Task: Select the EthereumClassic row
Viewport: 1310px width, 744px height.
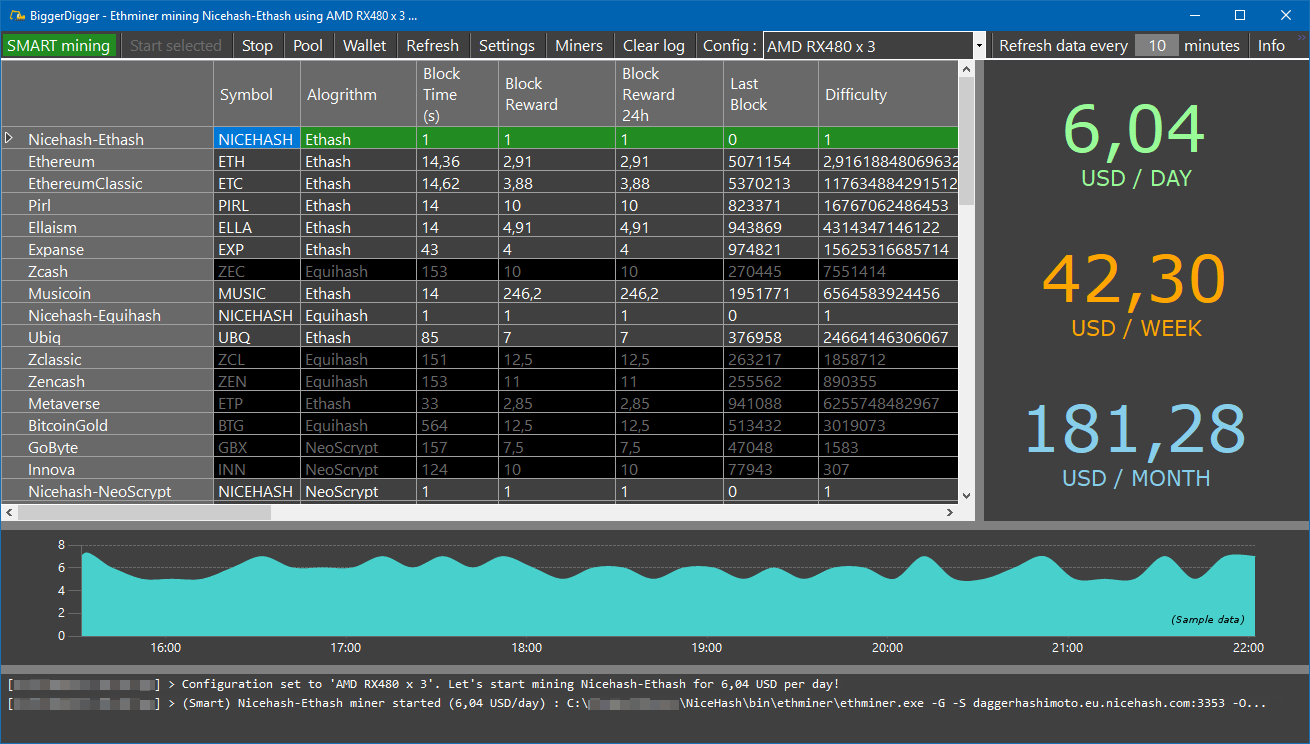Action: (480, 183)
